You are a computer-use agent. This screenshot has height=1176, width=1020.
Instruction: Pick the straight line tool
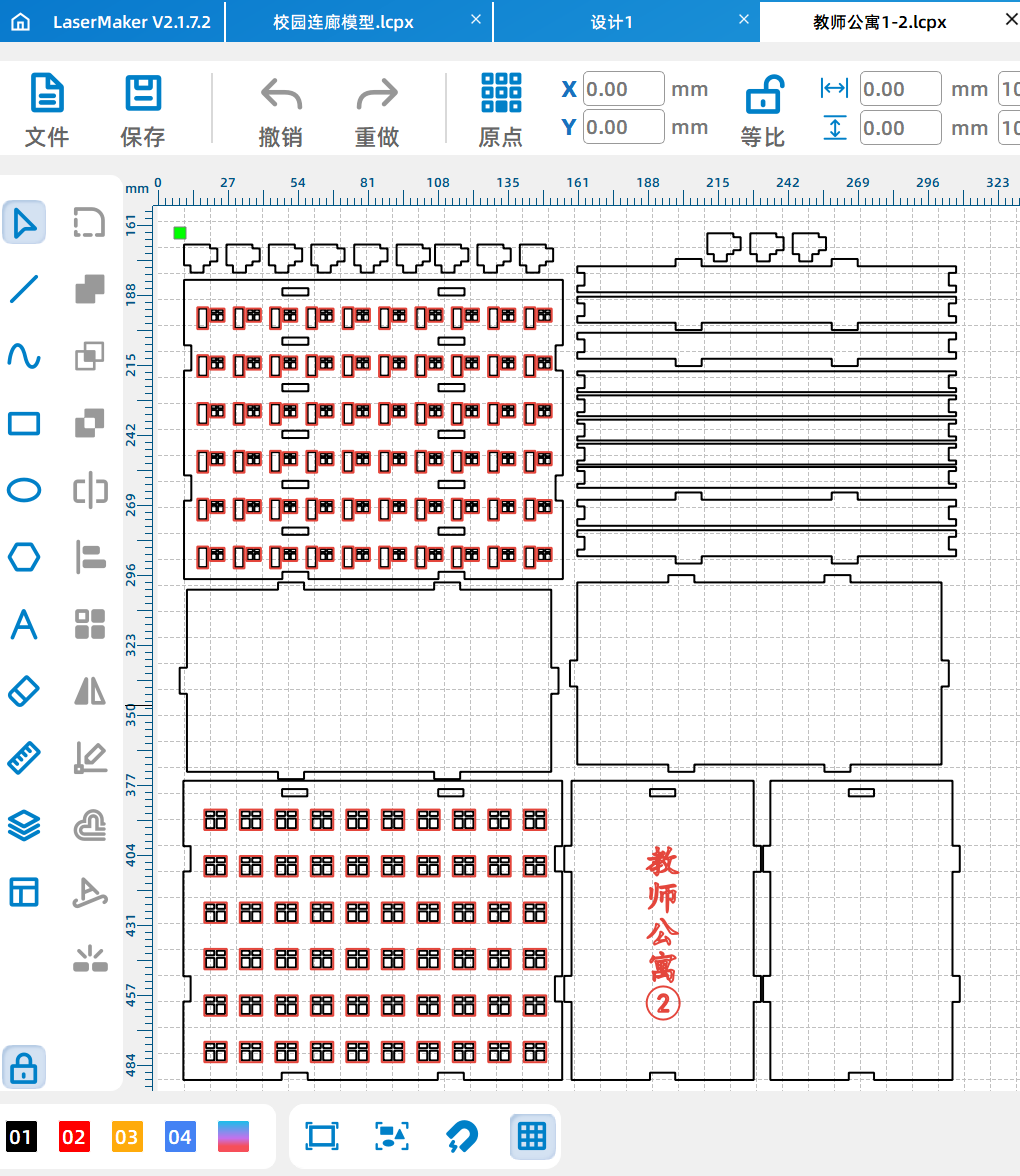coord(24,289)
